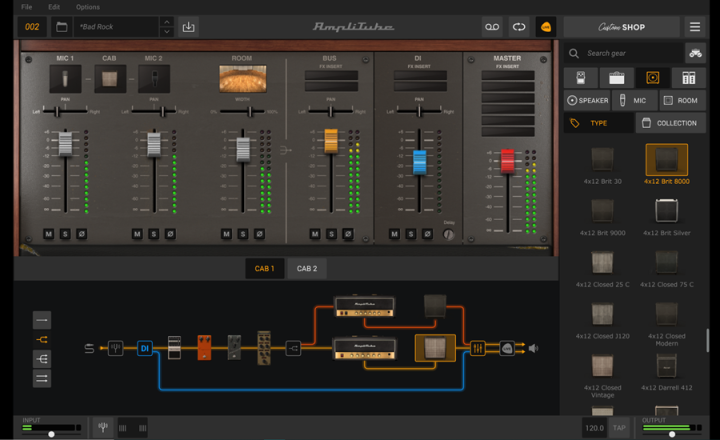Open the first DI FX insert slot
720x440 pixels.
click(420, 75)
